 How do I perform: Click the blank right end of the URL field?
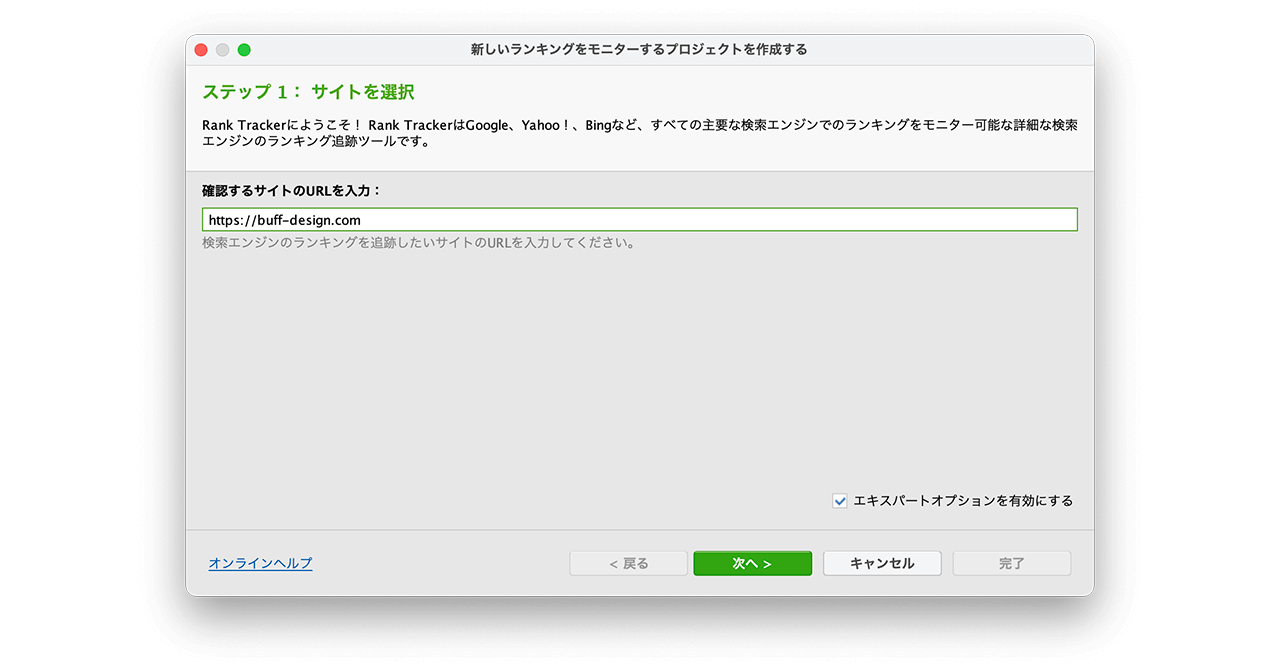click(1000, 220)
